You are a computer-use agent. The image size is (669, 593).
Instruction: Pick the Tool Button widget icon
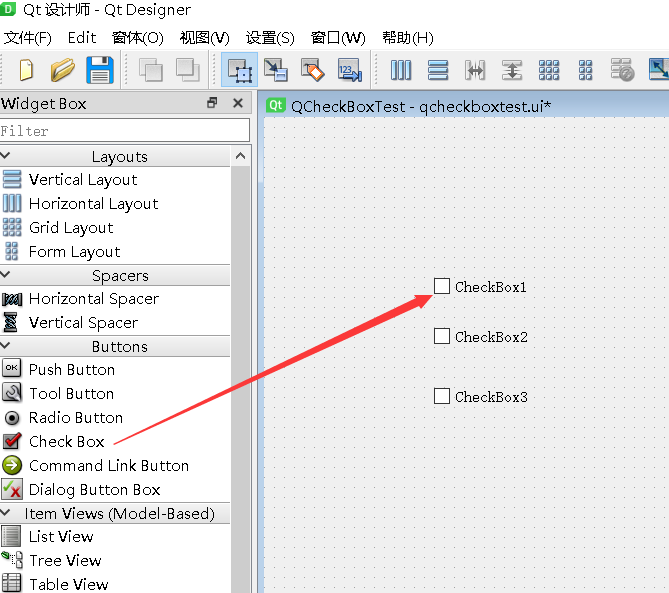12,392
